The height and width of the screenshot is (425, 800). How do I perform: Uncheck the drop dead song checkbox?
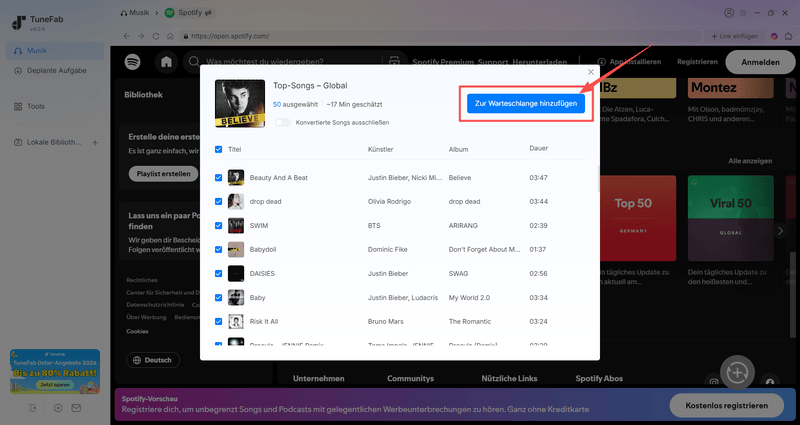coord(218,202)
